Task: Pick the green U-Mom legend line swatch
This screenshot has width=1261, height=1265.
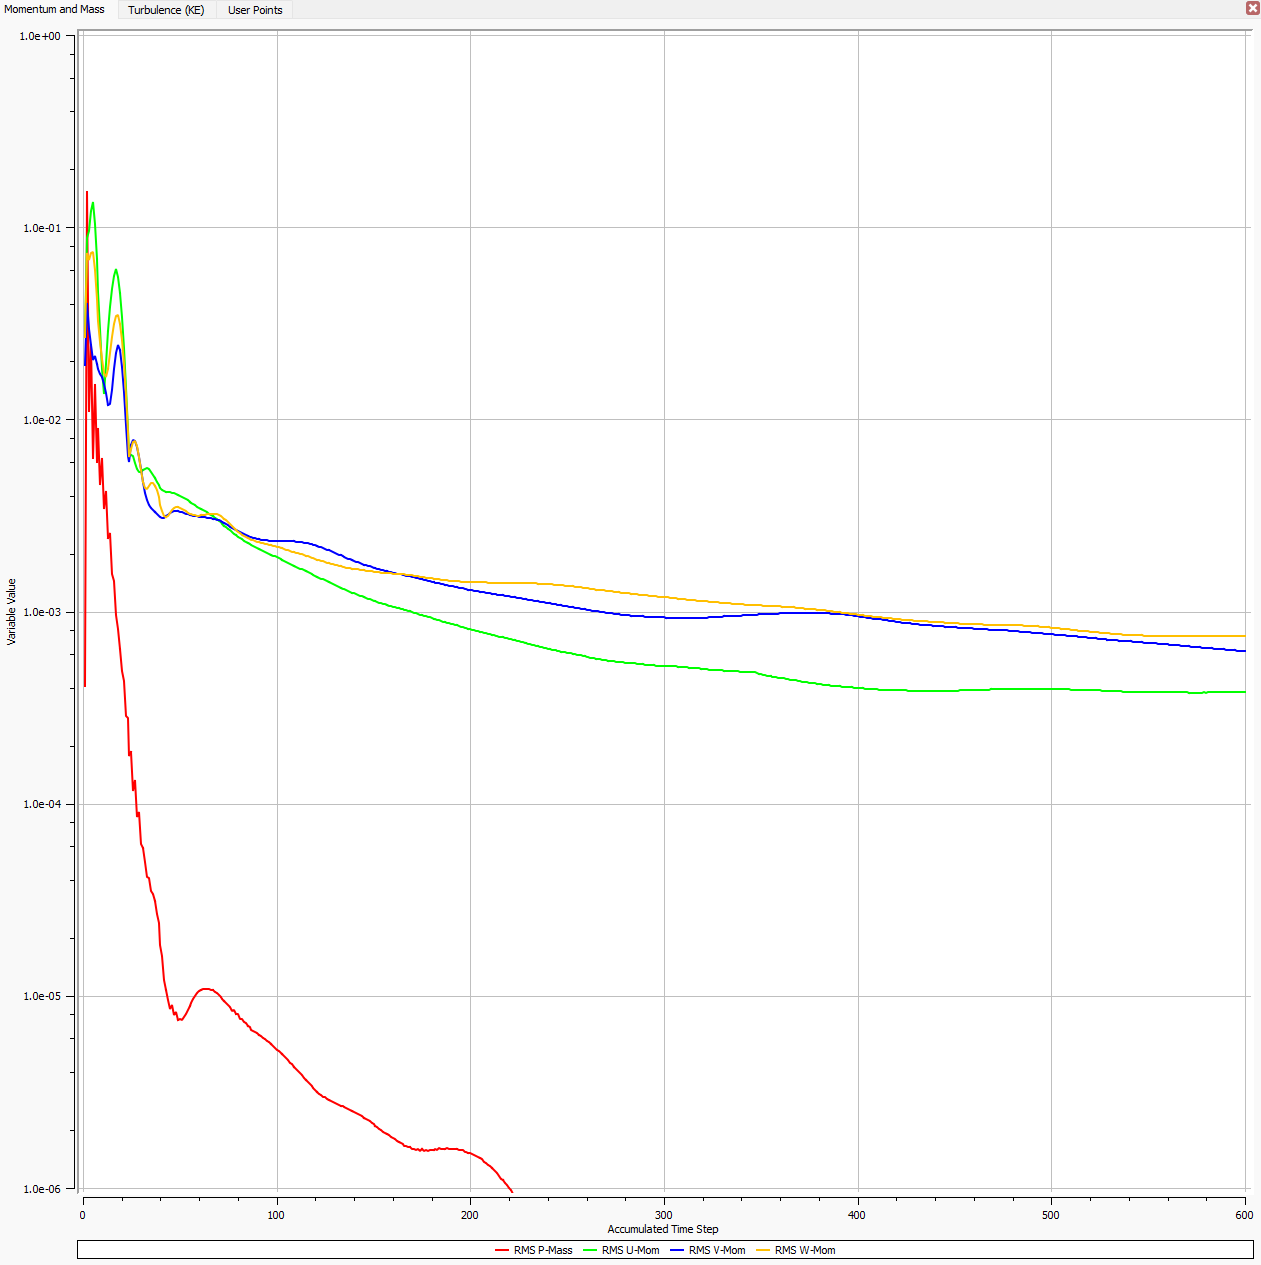Action: (x=590, y=1250)
